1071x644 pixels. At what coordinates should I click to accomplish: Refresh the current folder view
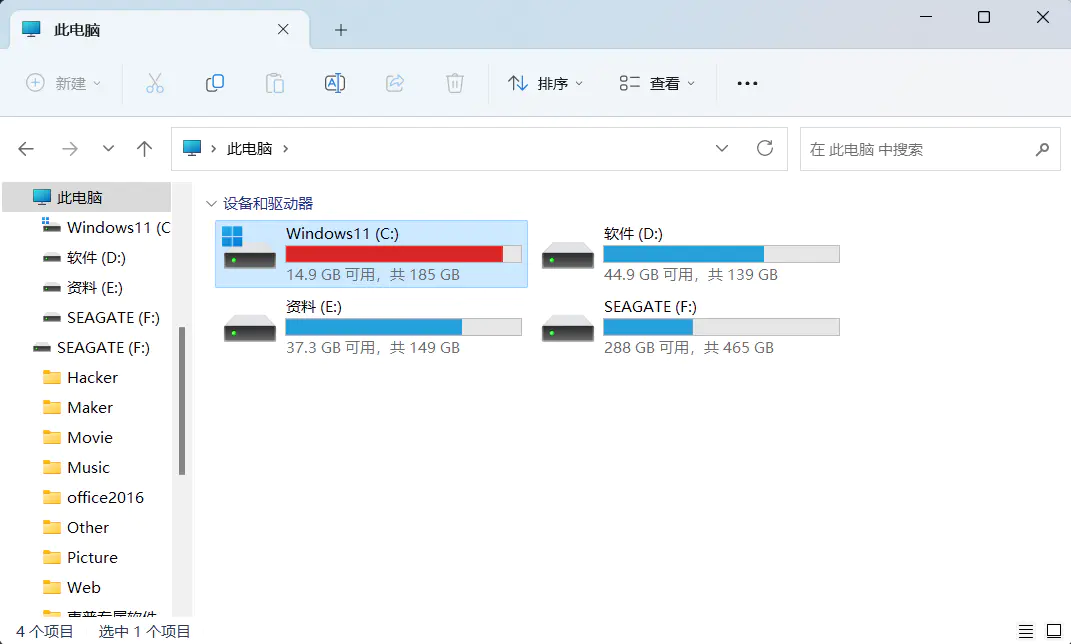(765, 148)
